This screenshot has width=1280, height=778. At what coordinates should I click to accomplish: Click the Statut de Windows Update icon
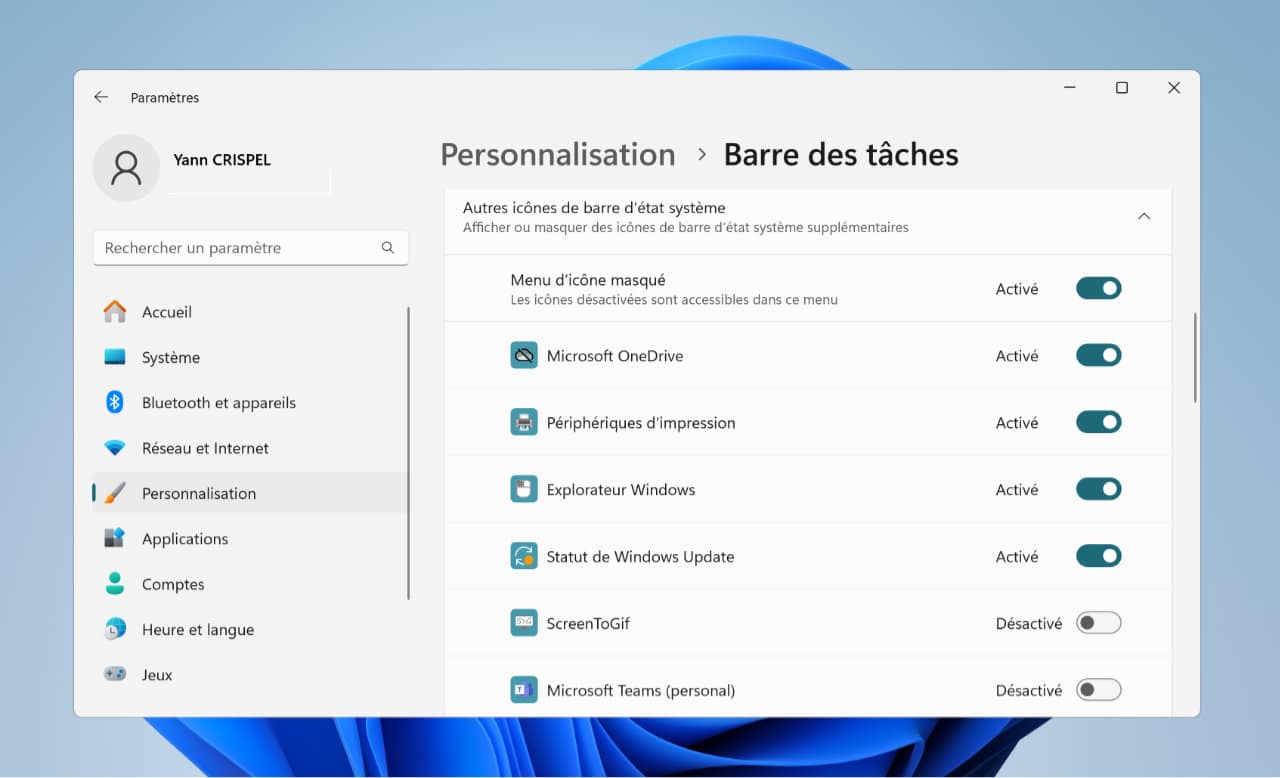tap(523, 556)
